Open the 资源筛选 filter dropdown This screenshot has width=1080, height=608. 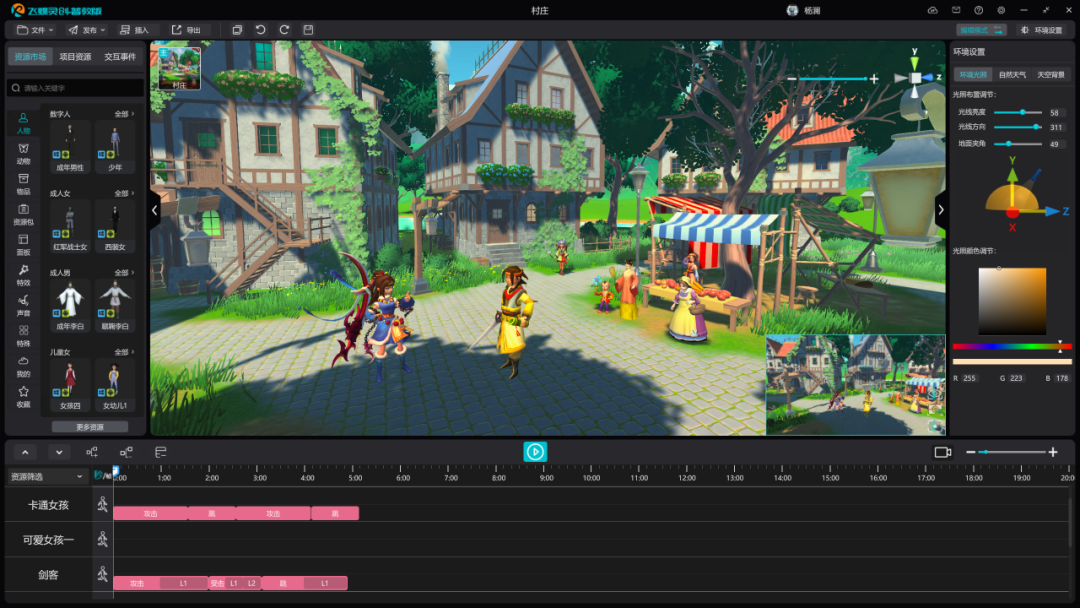47,476
